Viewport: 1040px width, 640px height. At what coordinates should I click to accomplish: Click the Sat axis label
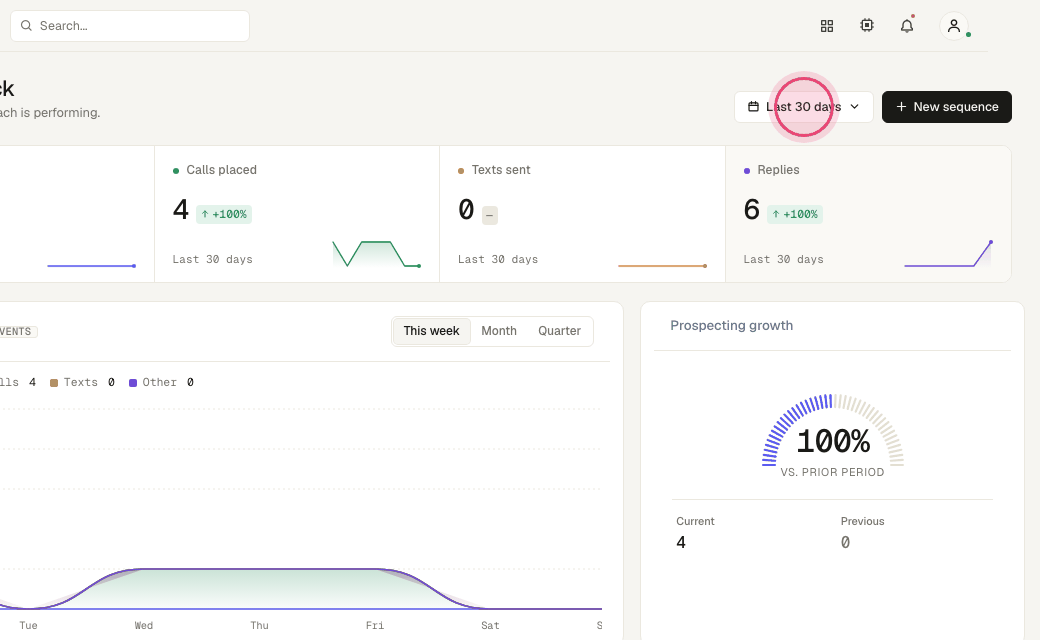click(490, 625)
